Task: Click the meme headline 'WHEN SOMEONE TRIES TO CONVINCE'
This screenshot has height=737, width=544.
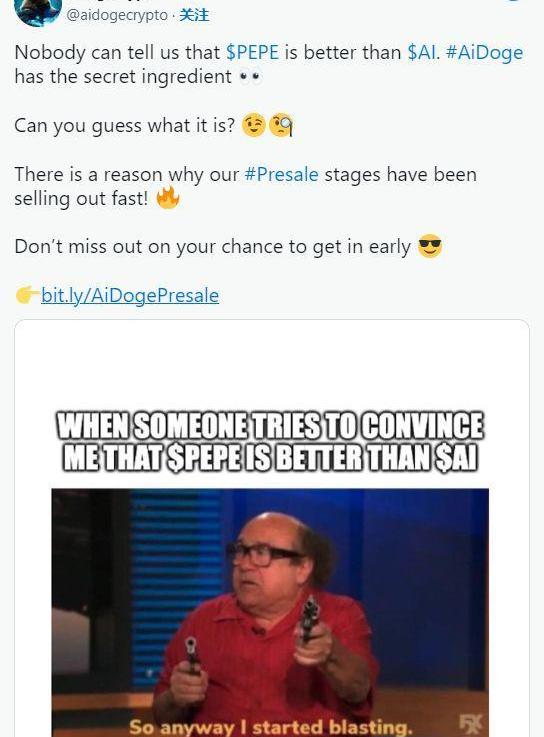Action: click(x=270, y=425)
